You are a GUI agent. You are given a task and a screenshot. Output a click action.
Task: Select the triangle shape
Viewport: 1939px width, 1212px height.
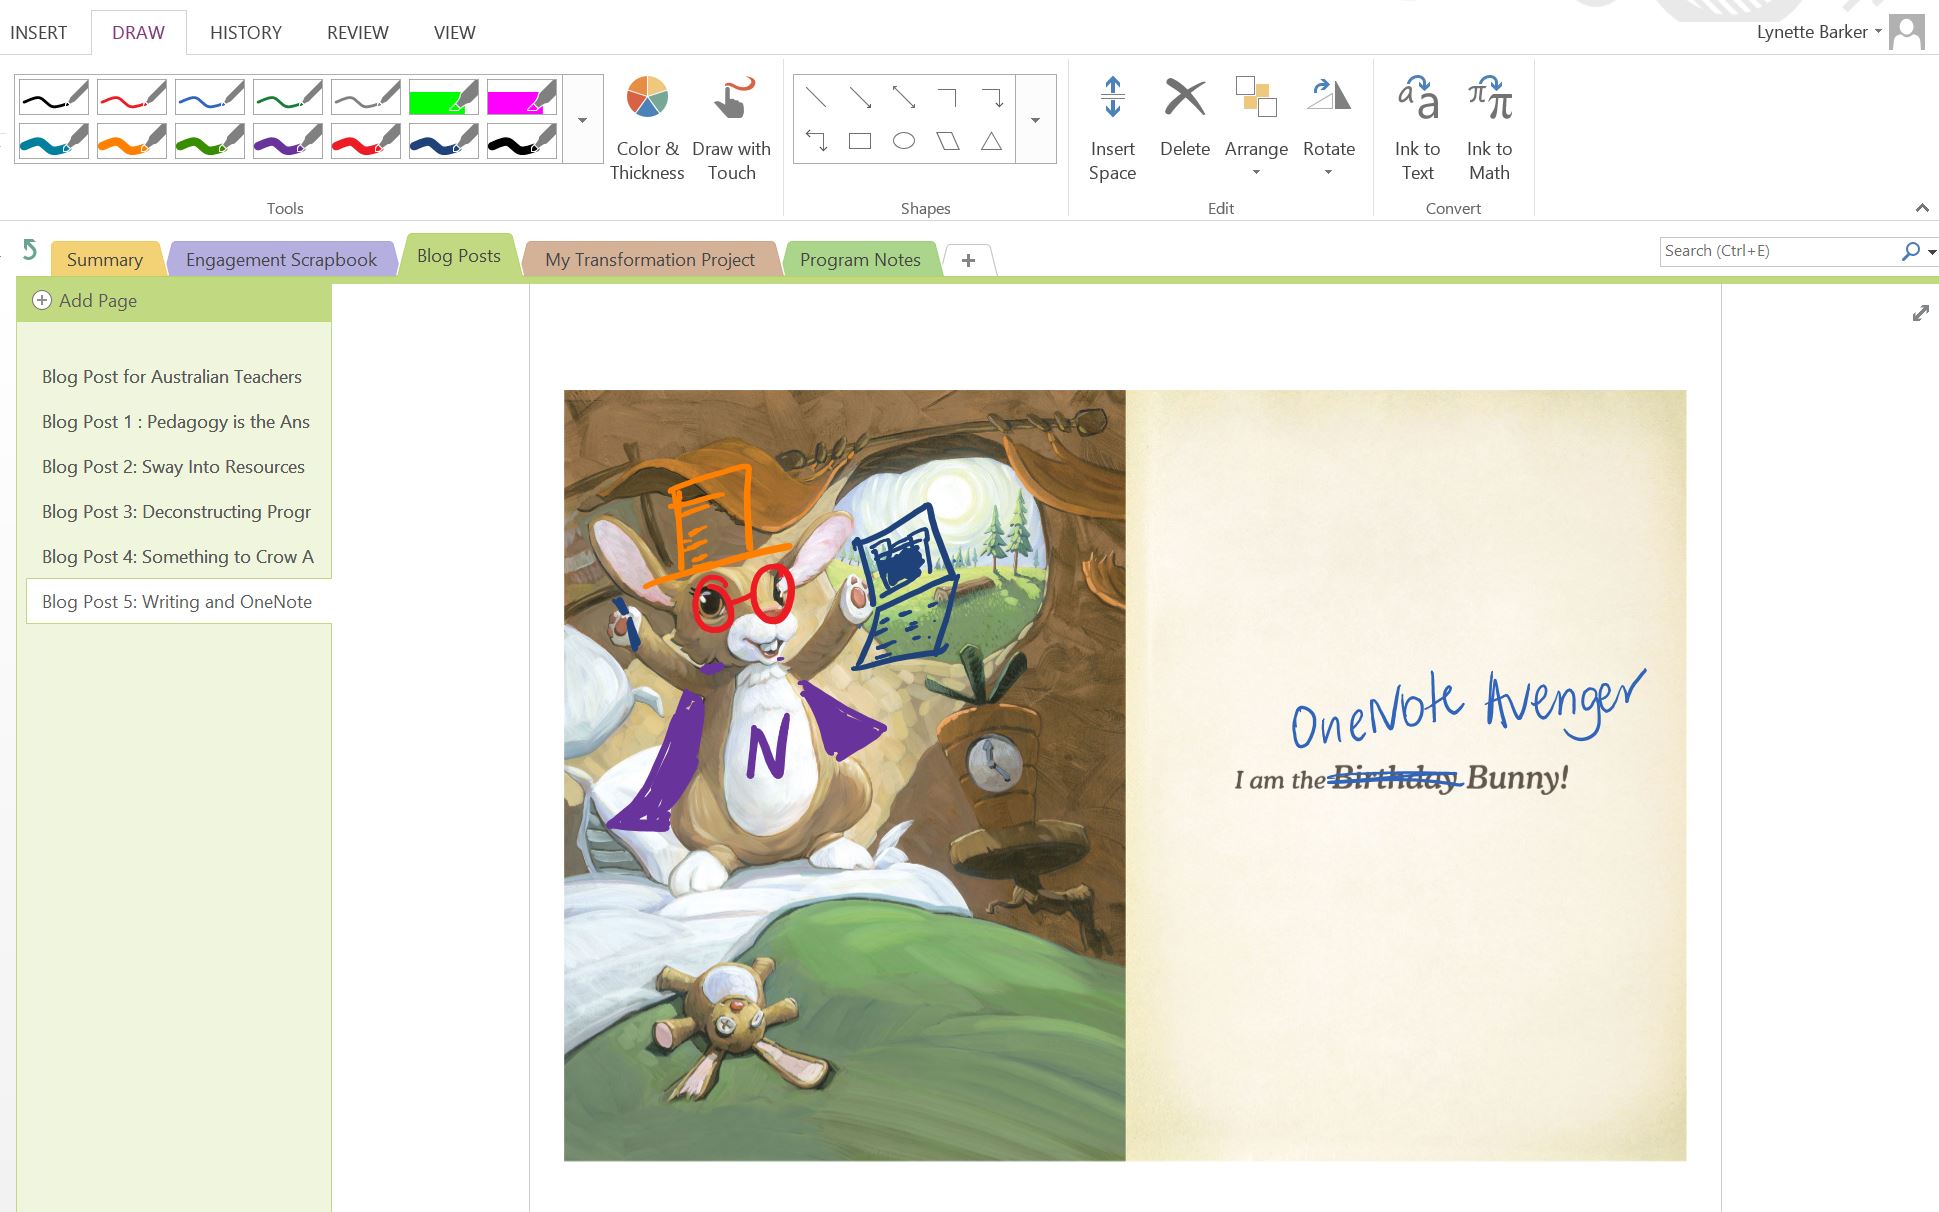pyautogui.click(x=992, y=141)
